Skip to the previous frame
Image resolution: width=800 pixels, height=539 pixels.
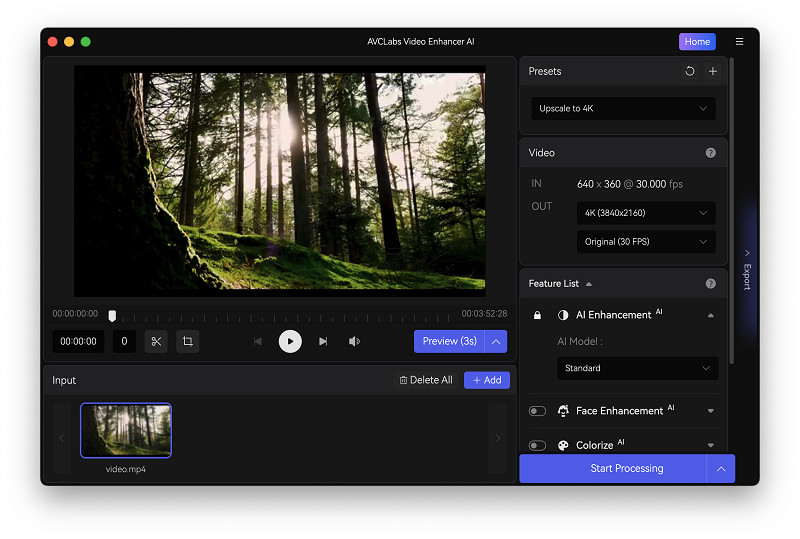click(x=258, y=341)
